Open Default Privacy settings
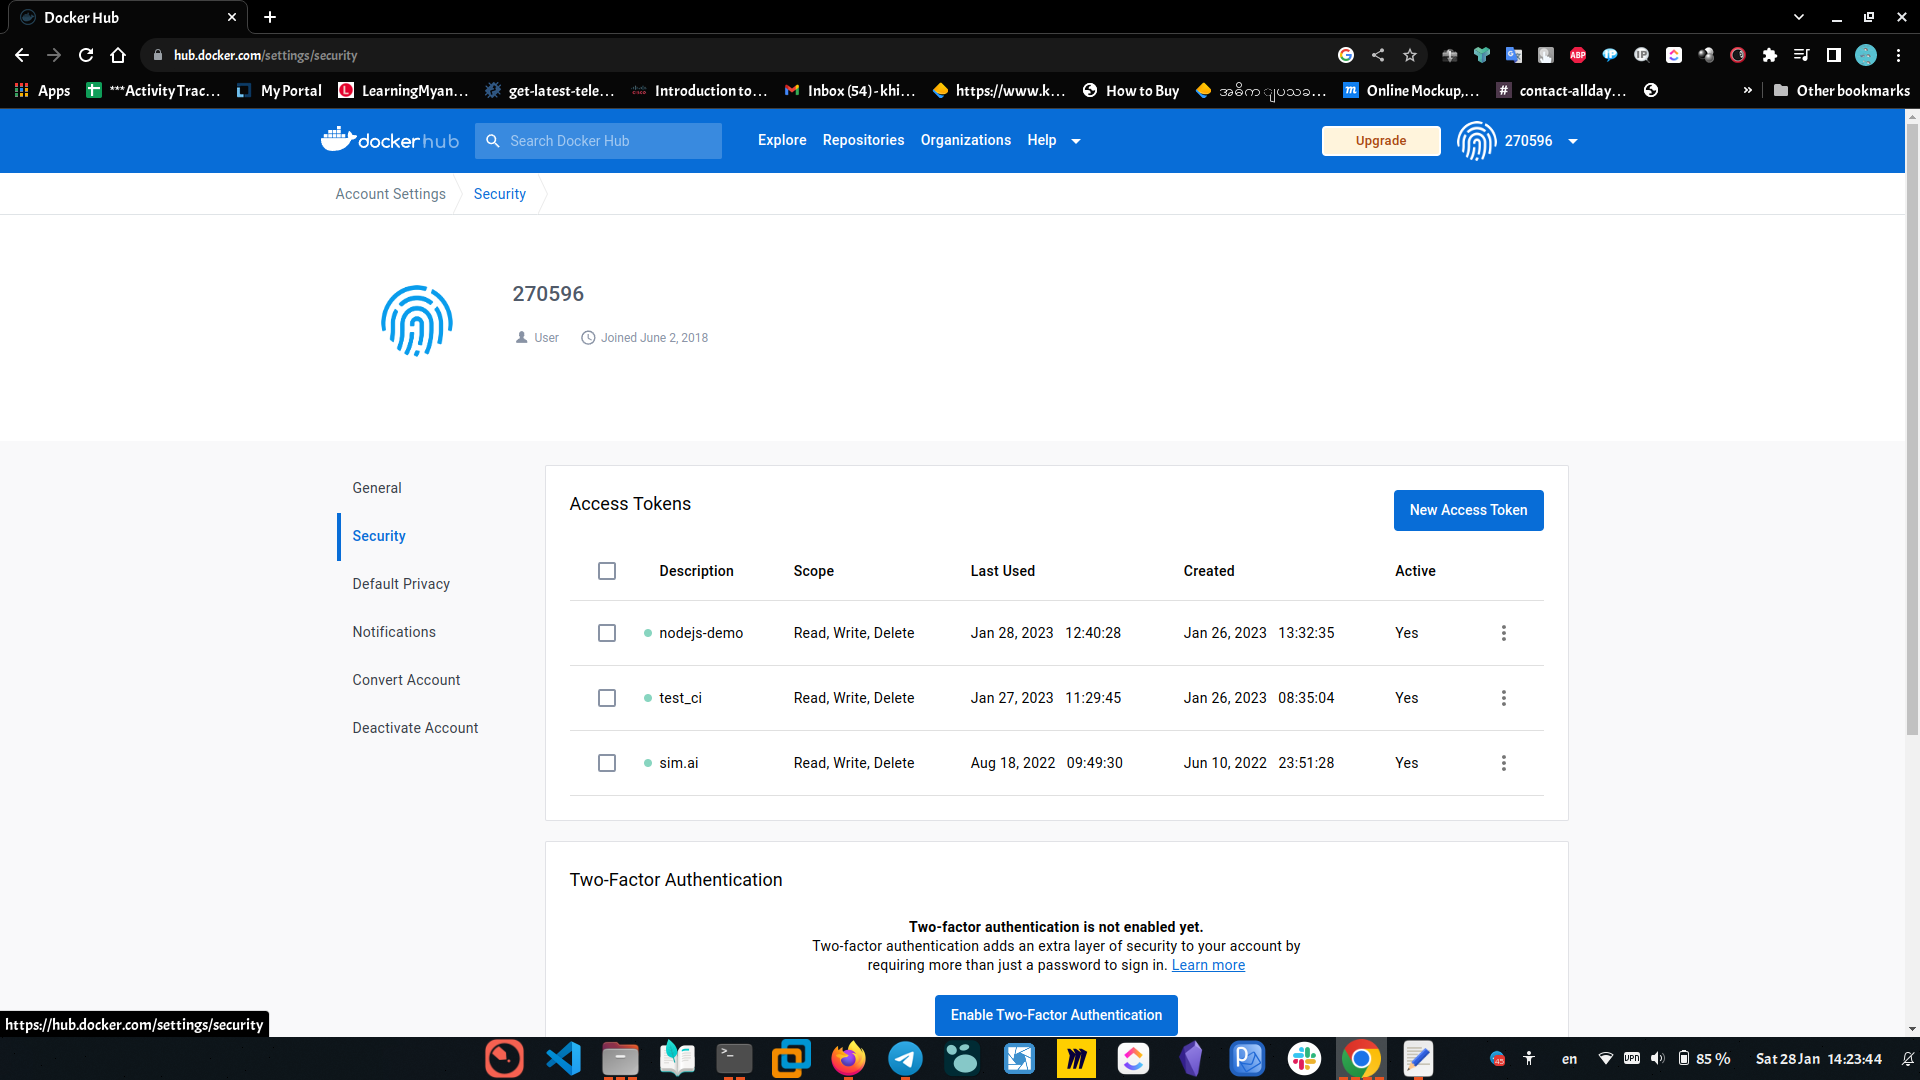 401,584
